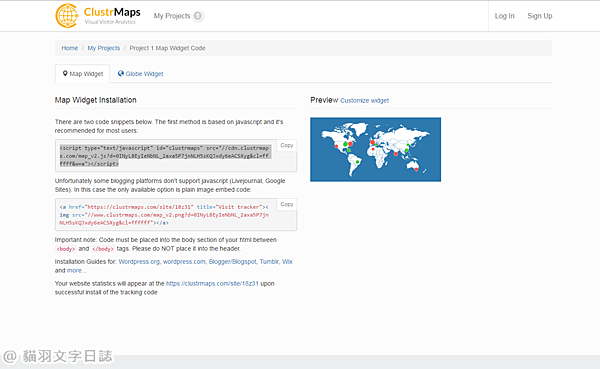This screenshot has width=600, height=369.
Task: Copy the plain image embed code
Action: coord(287,204)
